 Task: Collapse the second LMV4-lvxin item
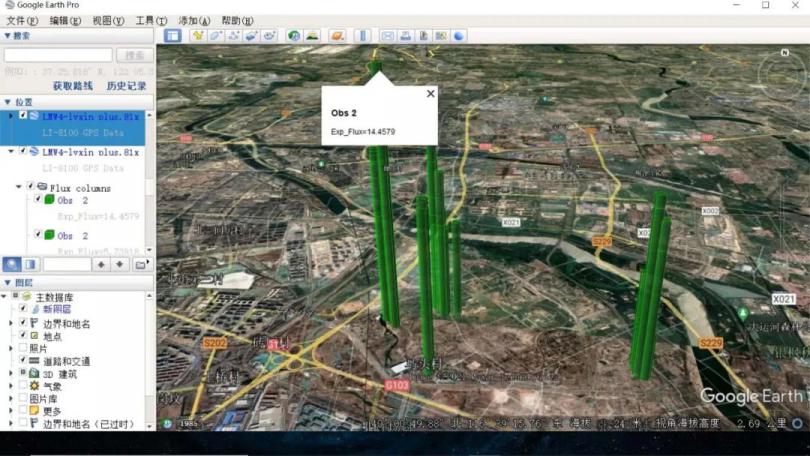[11, 152]
